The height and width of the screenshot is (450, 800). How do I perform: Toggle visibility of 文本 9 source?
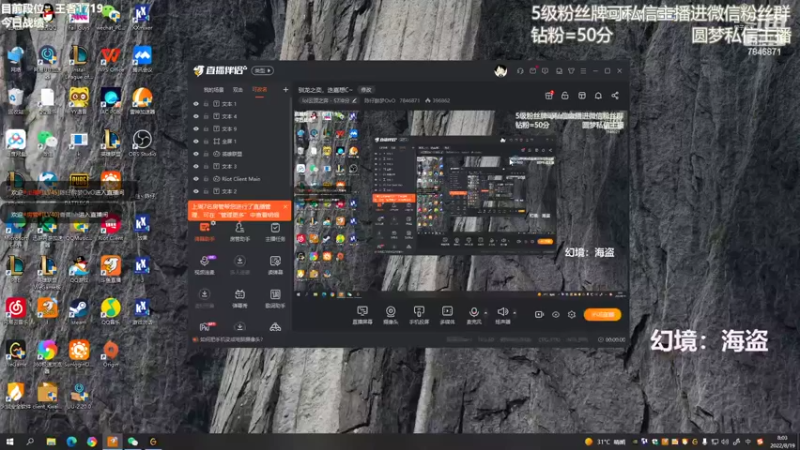click(x=196, y=129)
